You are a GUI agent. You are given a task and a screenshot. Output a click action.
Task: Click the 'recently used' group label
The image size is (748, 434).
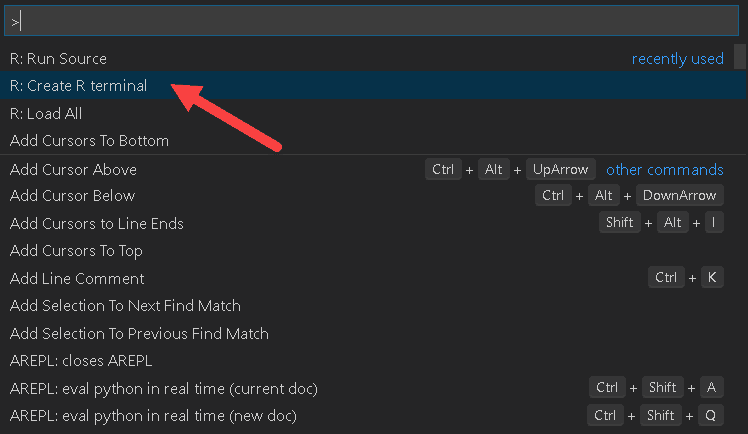(x=677, y=59)
